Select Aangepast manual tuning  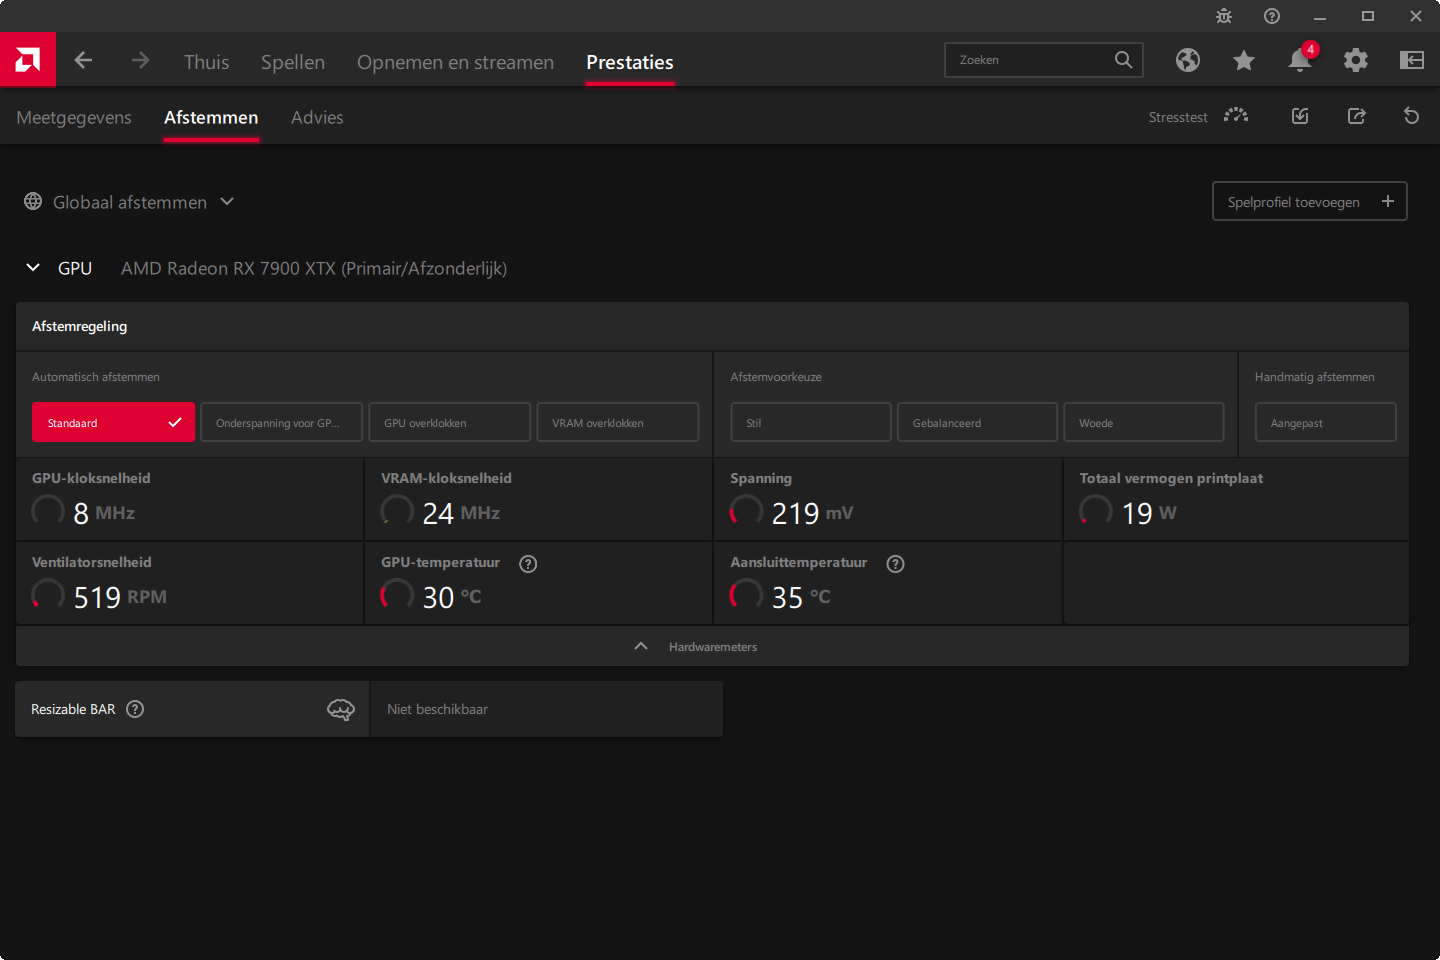click(1326, 422)
